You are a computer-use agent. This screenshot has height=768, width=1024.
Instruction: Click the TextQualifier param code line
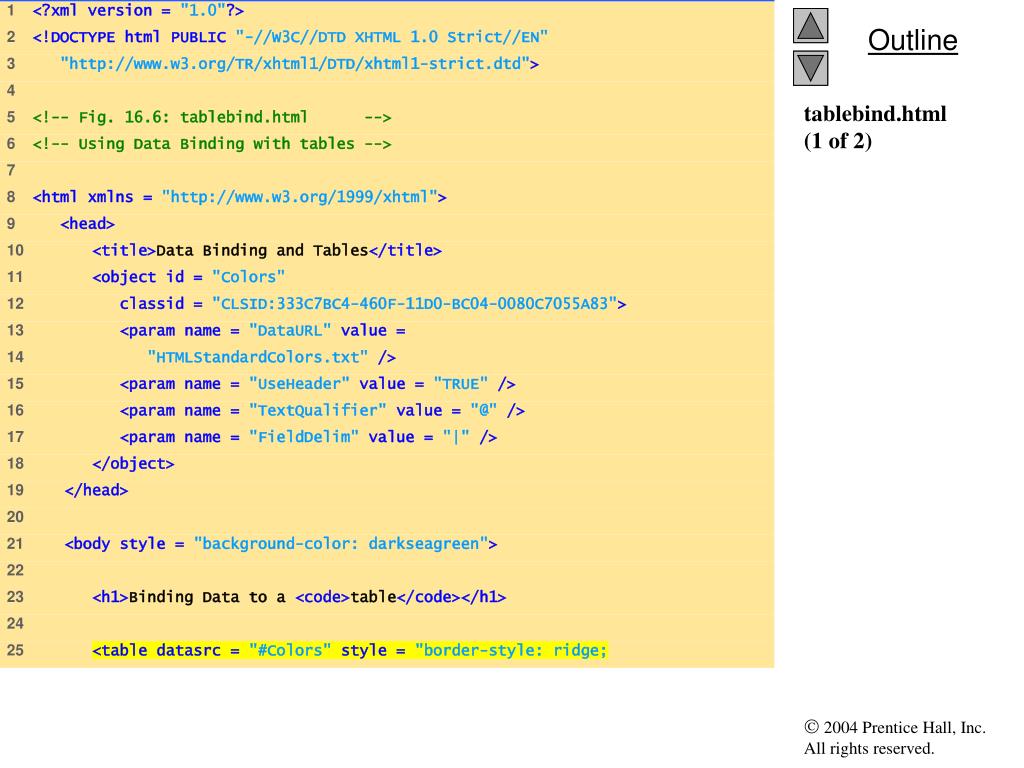click(x=322, y=411)
